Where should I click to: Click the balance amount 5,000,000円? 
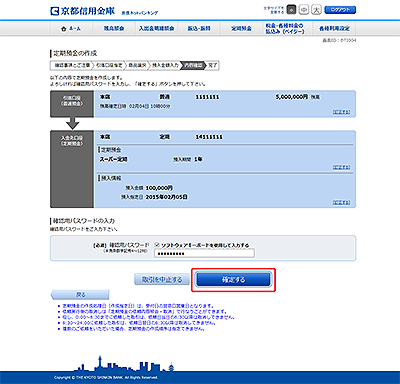coord(292,97)
